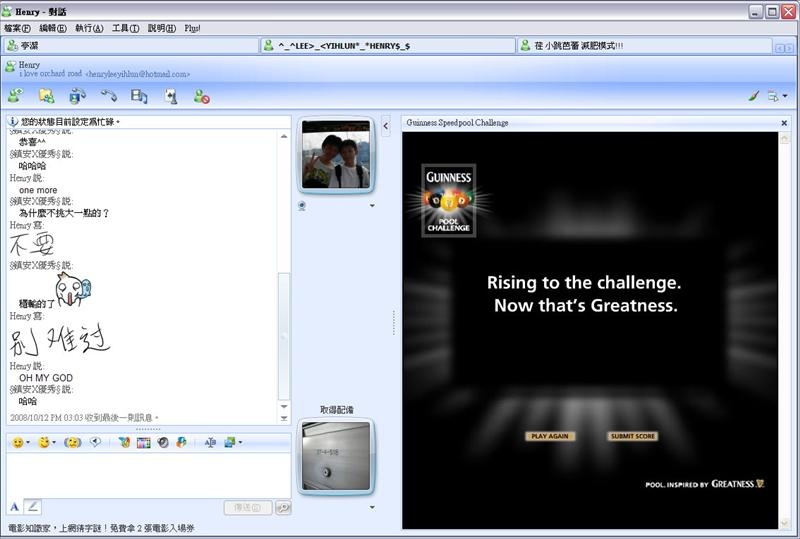Screen dimensions: 800x539
Task: Open the color scheme paintbrush icon
Action: [x=754, y=95]
